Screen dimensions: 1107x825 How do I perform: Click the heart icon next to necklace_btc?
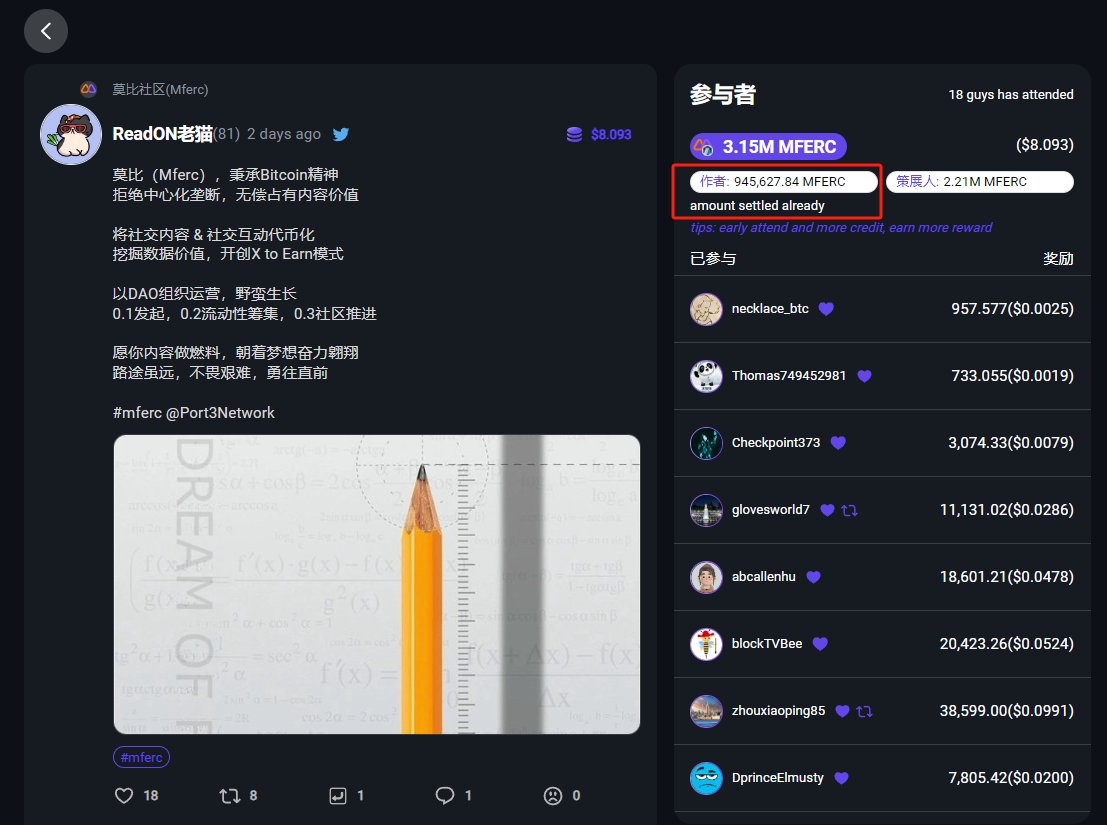[826, 308]
